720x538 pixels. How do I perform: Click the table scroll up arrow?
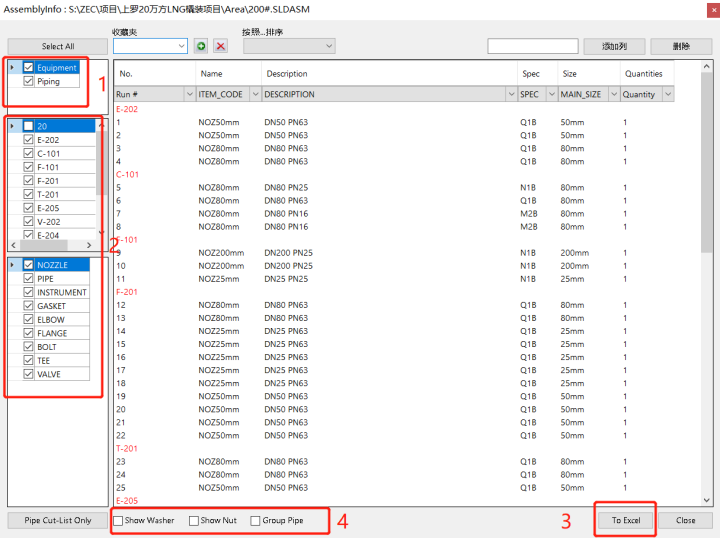(x=707, y=67)
